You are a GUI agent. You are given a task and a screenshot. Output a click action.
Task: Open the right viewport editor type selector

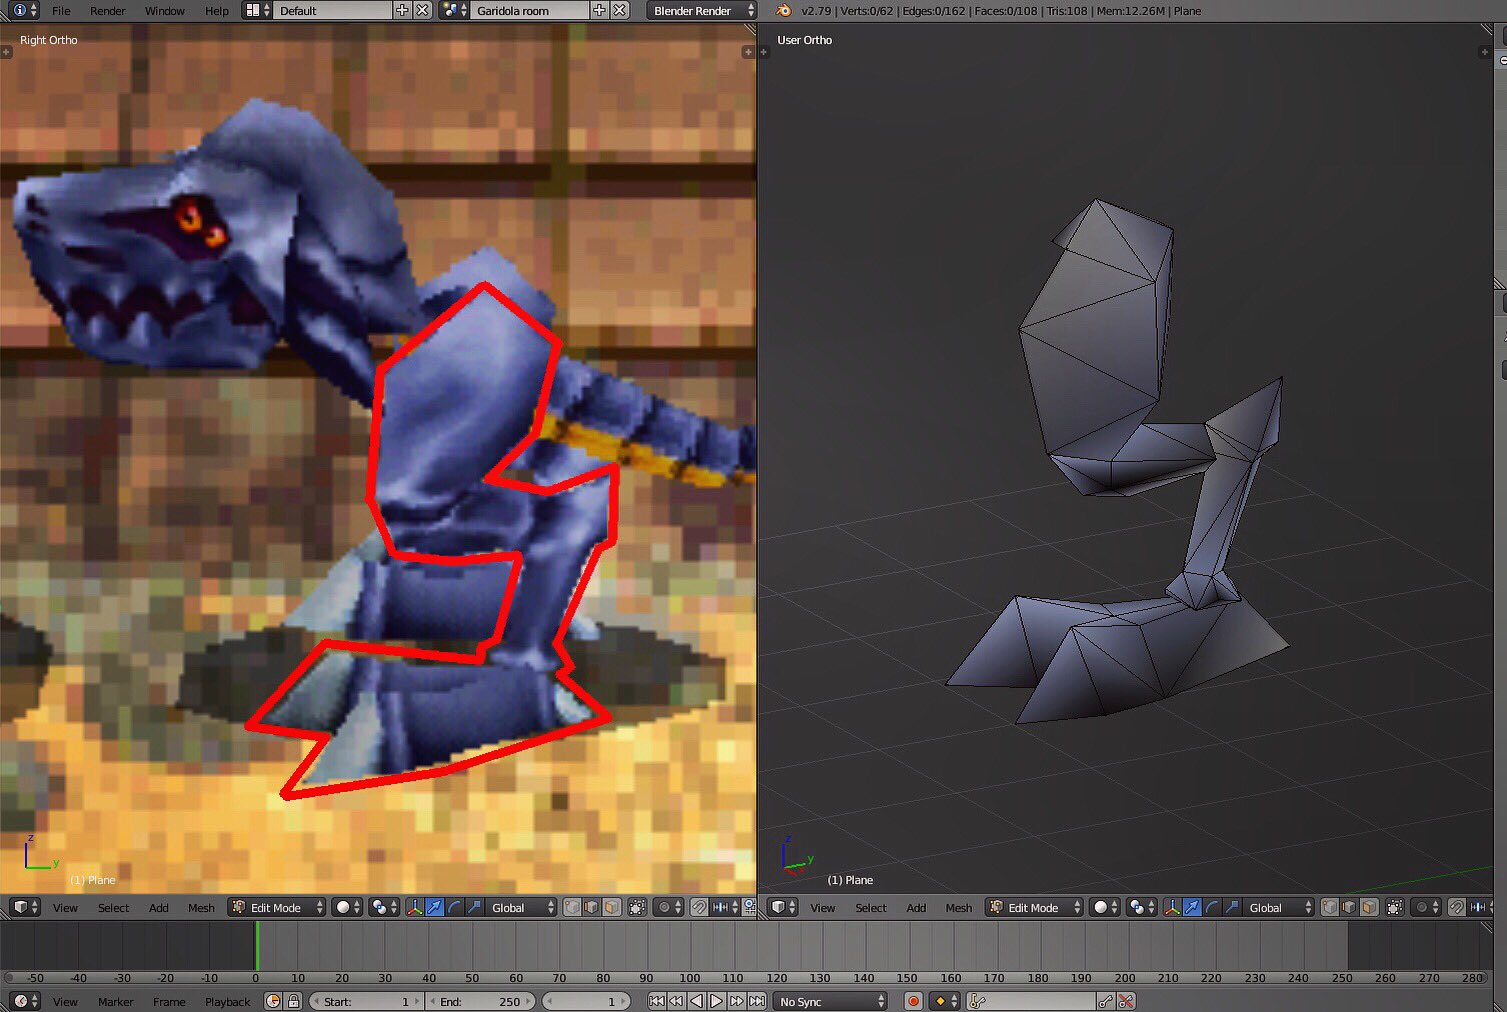[x=782, y=907]
